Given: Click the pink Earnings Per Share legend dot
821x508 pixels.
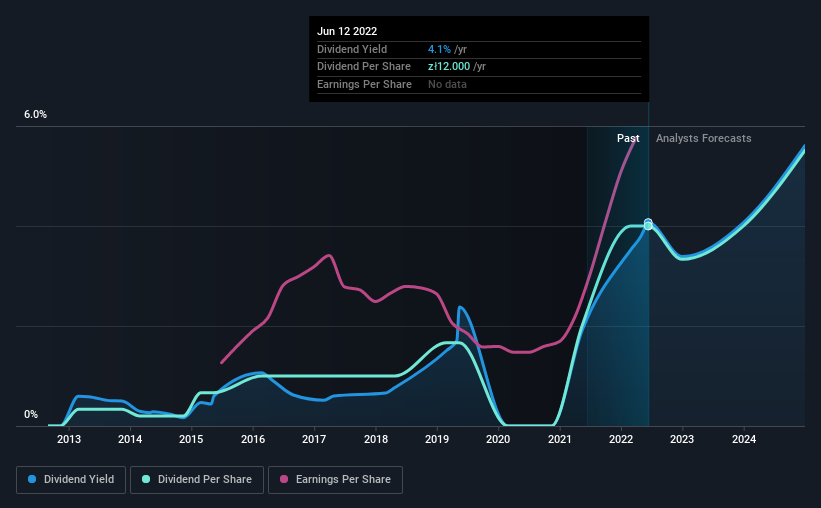Looking at the screenshot, I should tap(284, 479).
